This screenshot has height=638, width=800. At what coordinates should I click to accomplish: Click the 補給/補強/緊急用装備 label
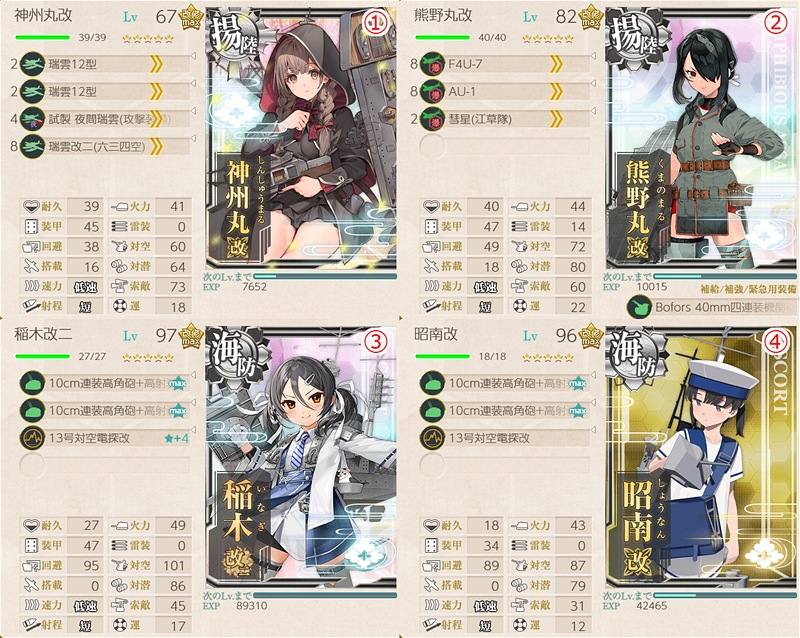(x=747, y=289)
